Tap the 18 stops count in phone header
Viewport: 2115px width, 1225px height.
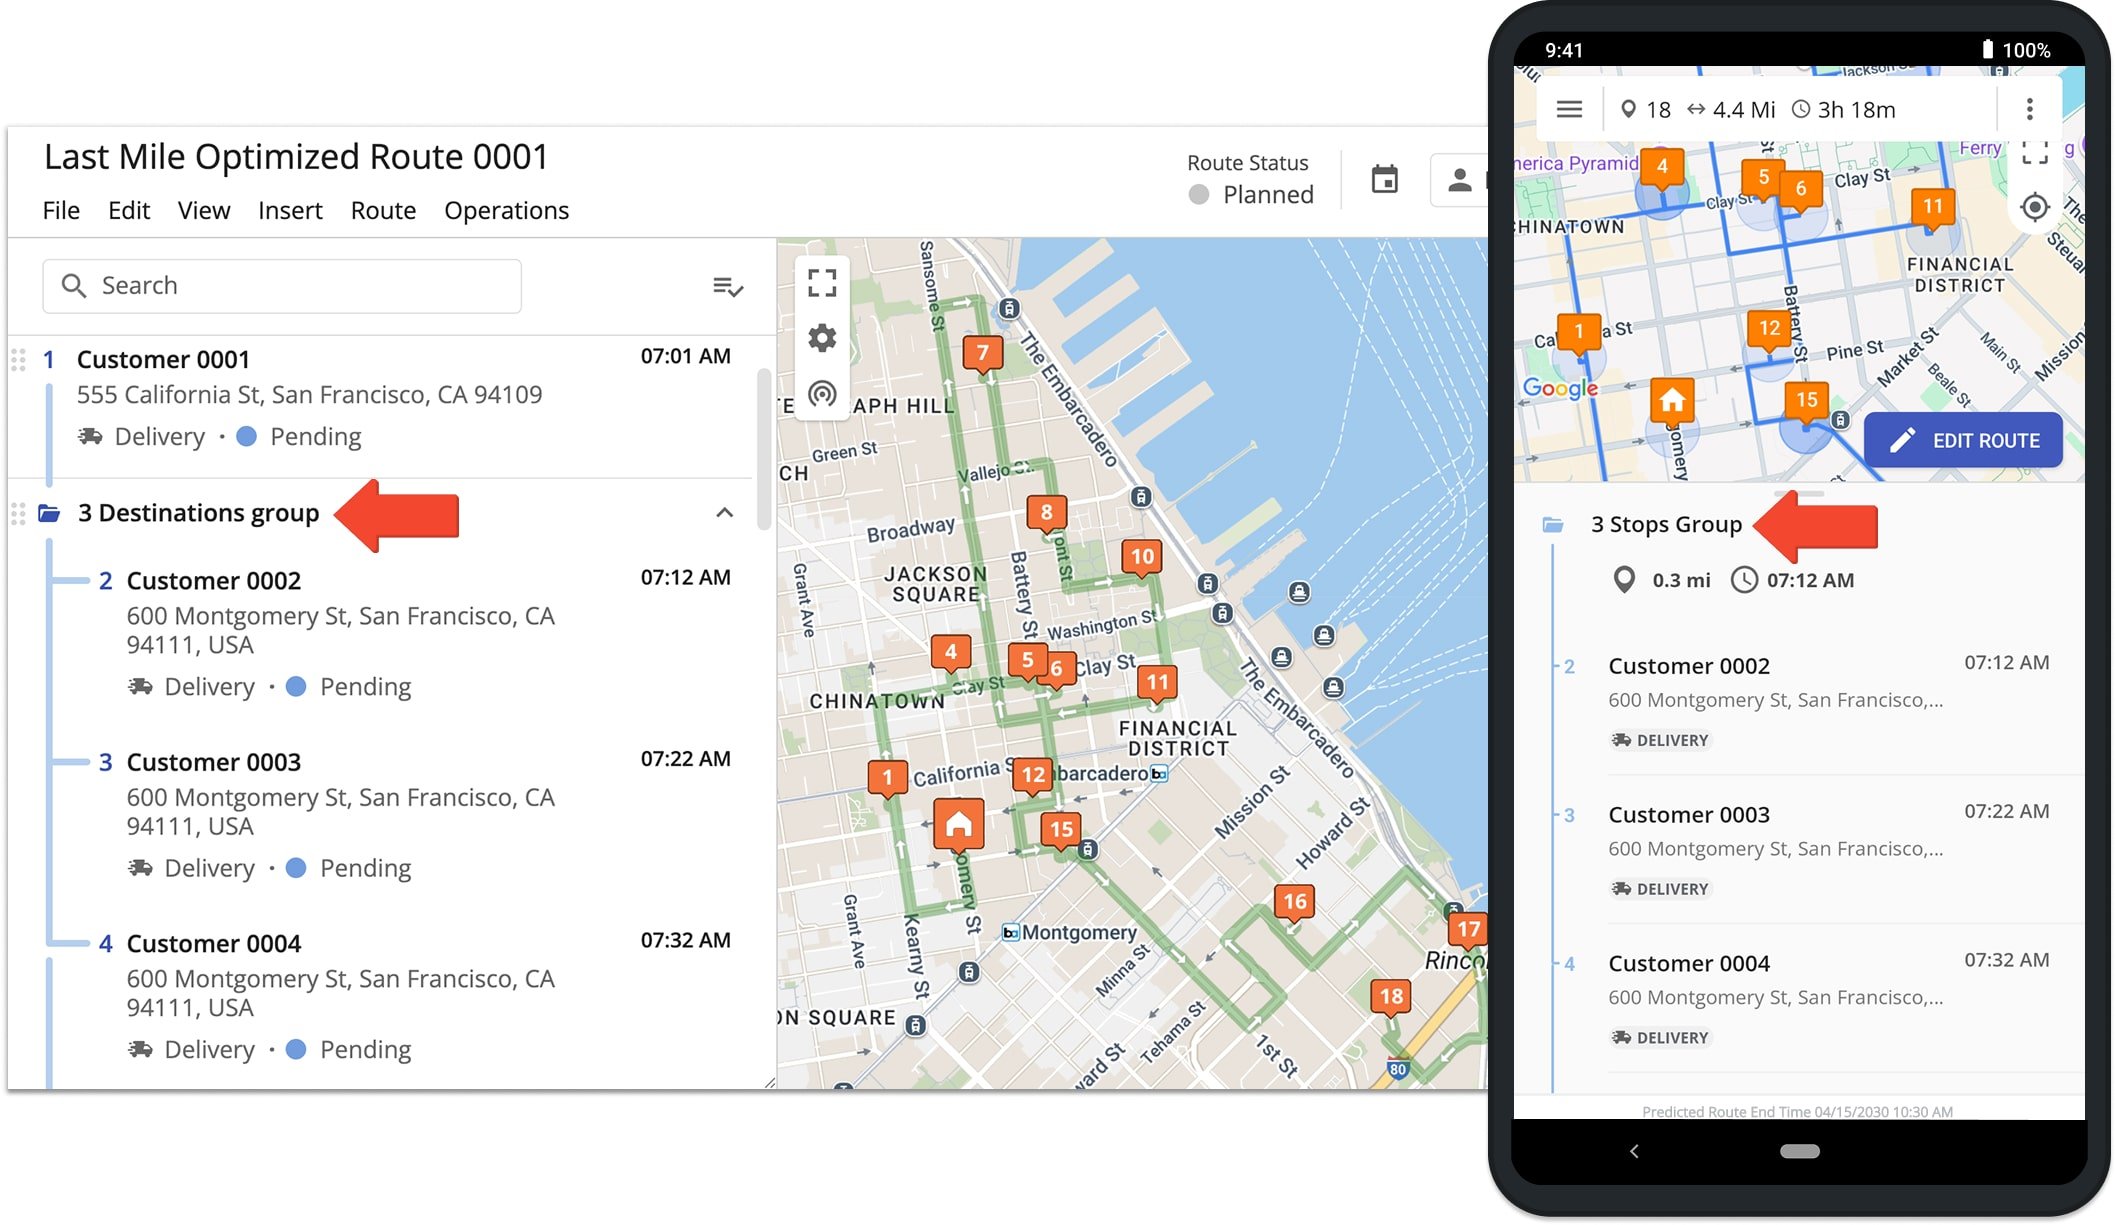point(1646,109)
